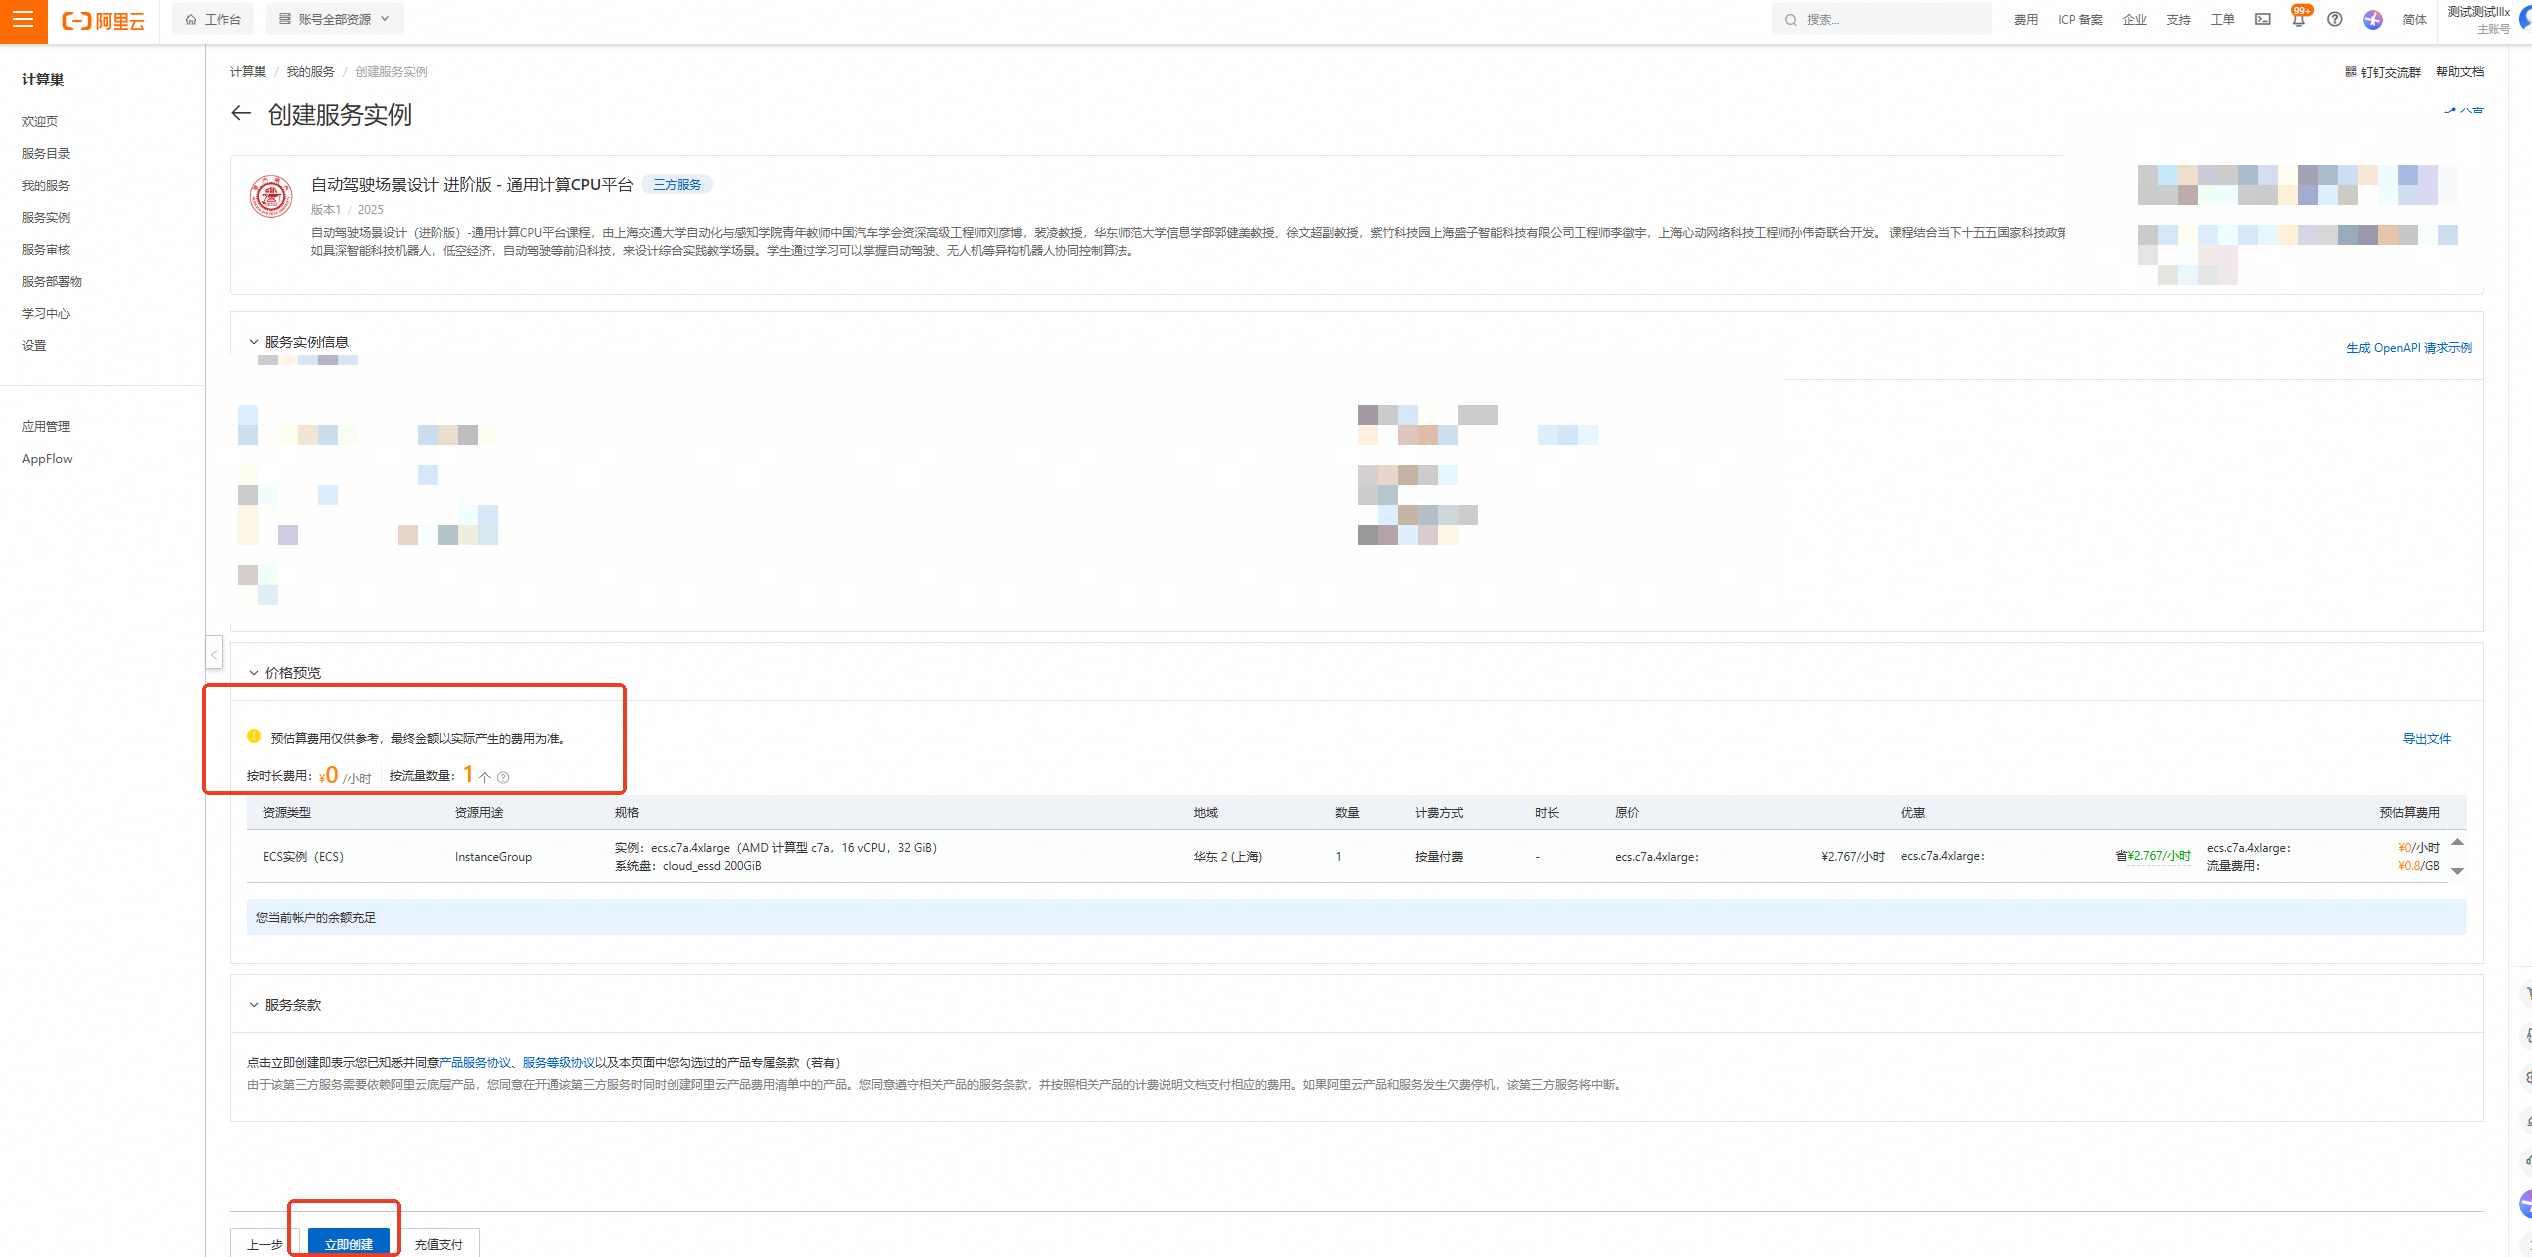Click the back arrow beside 创建服务实例
Viewport: 2532px width, 1257px height.
[x=240, y=113]
